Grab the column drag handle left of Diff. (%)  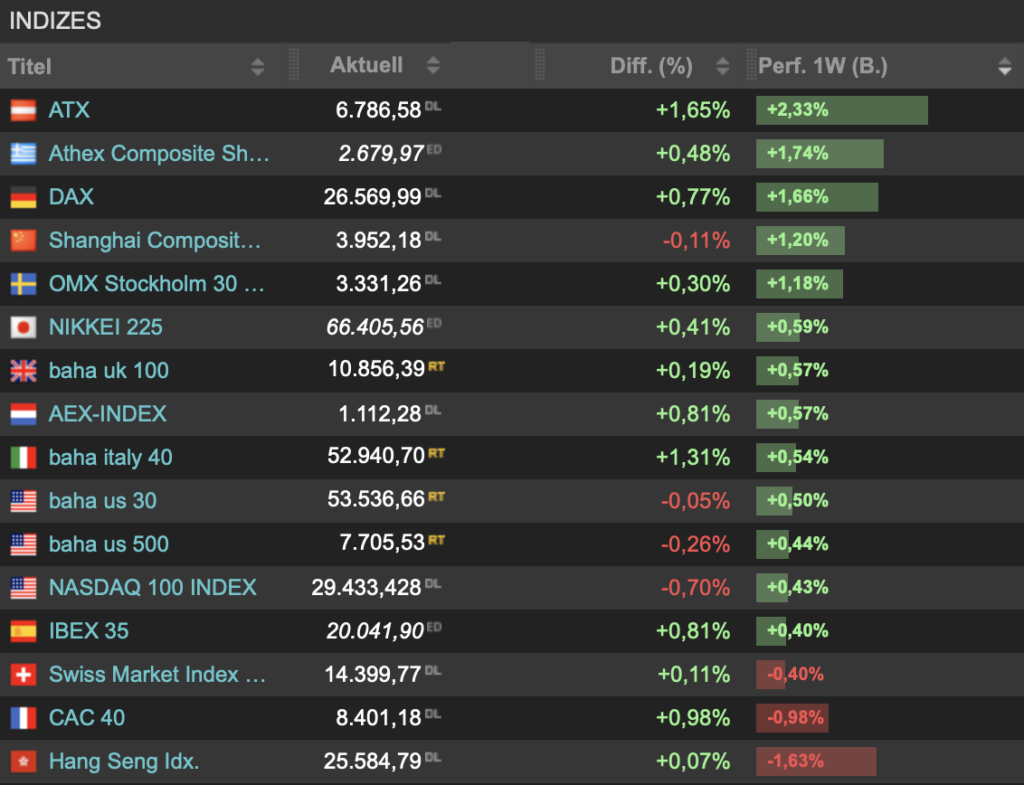coord(539,65)
